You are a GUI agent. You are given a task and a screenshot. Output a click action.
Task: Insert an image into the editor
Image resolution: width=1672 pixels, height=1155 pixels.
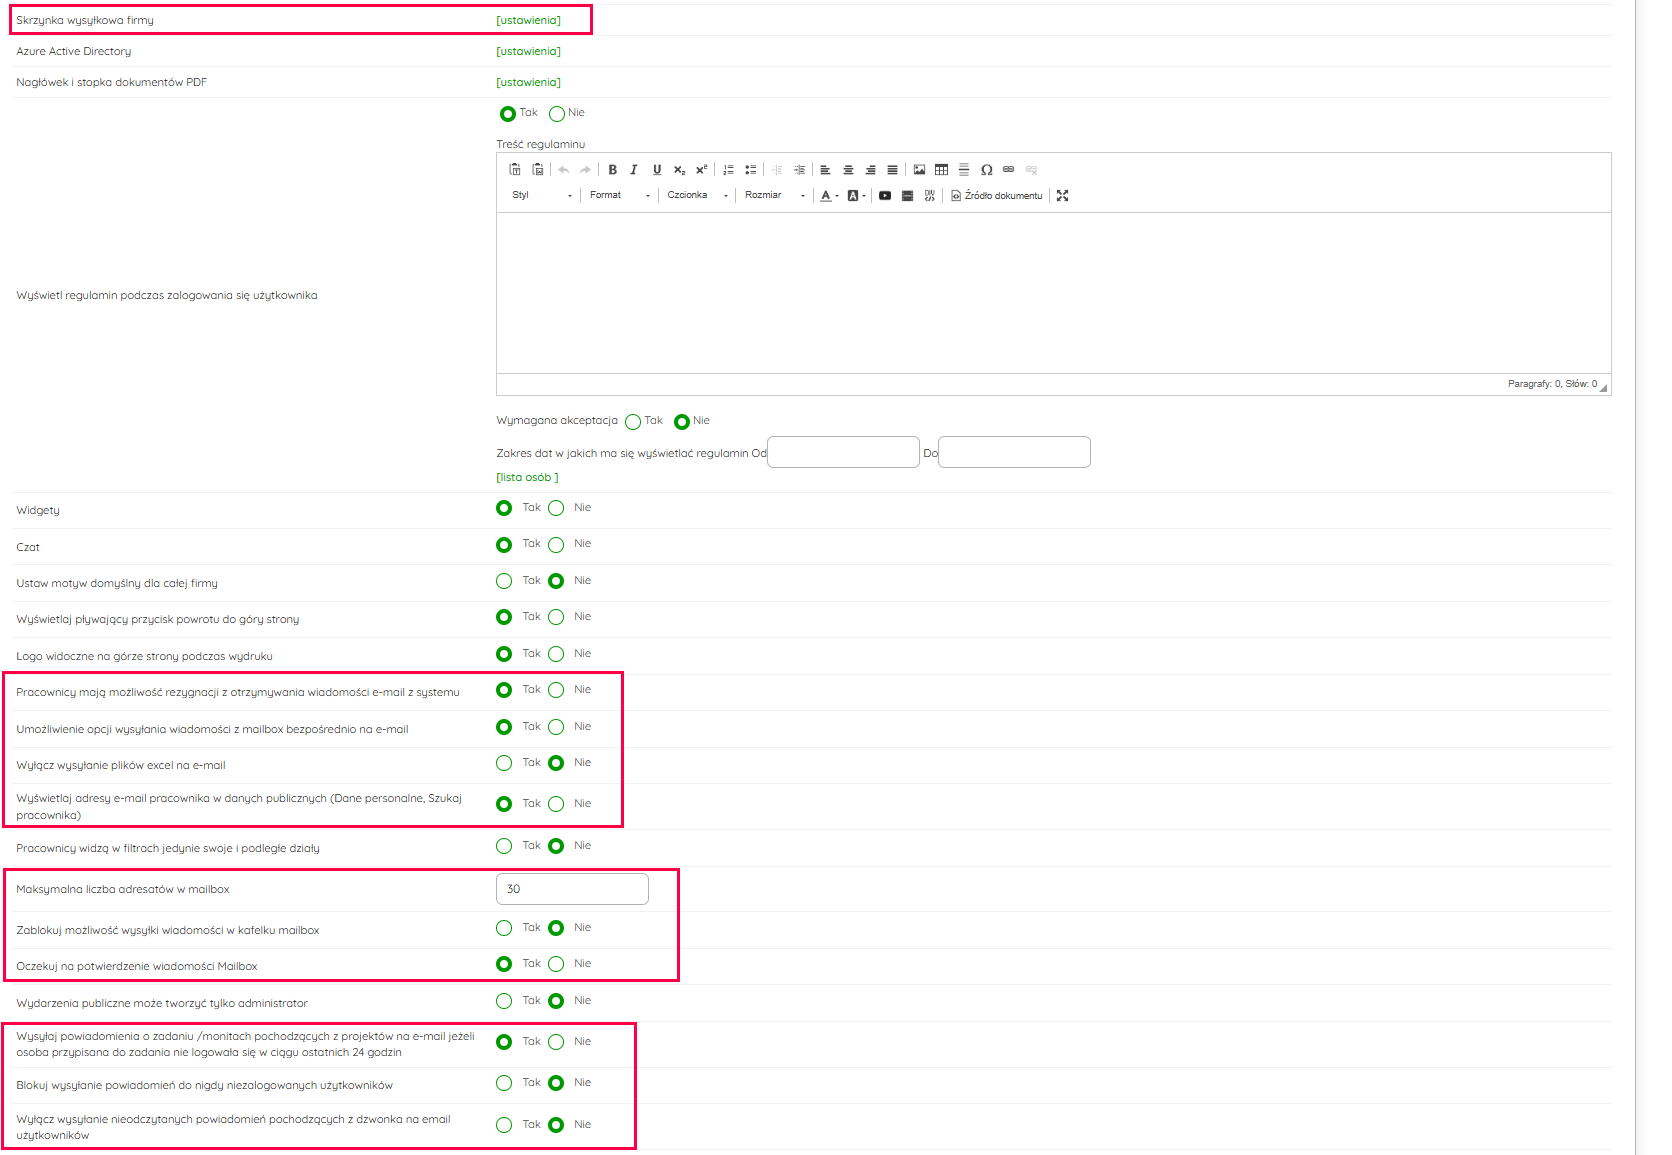919,170
